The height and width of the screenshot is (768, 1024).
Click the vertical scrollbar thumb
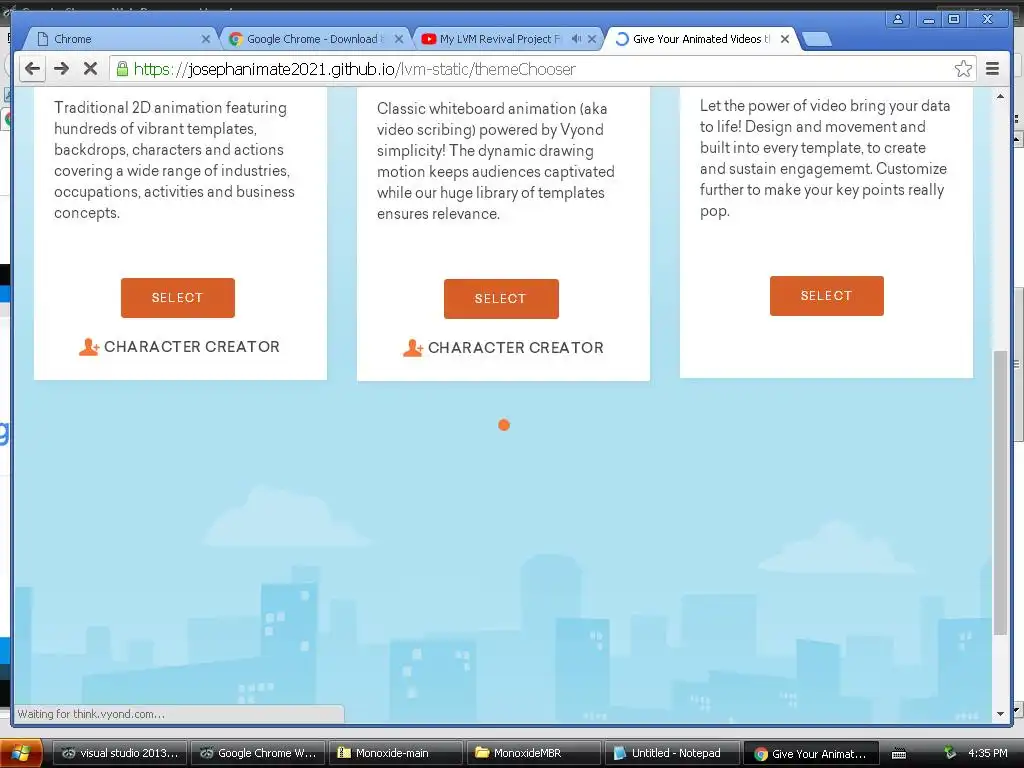point(1000,493)
